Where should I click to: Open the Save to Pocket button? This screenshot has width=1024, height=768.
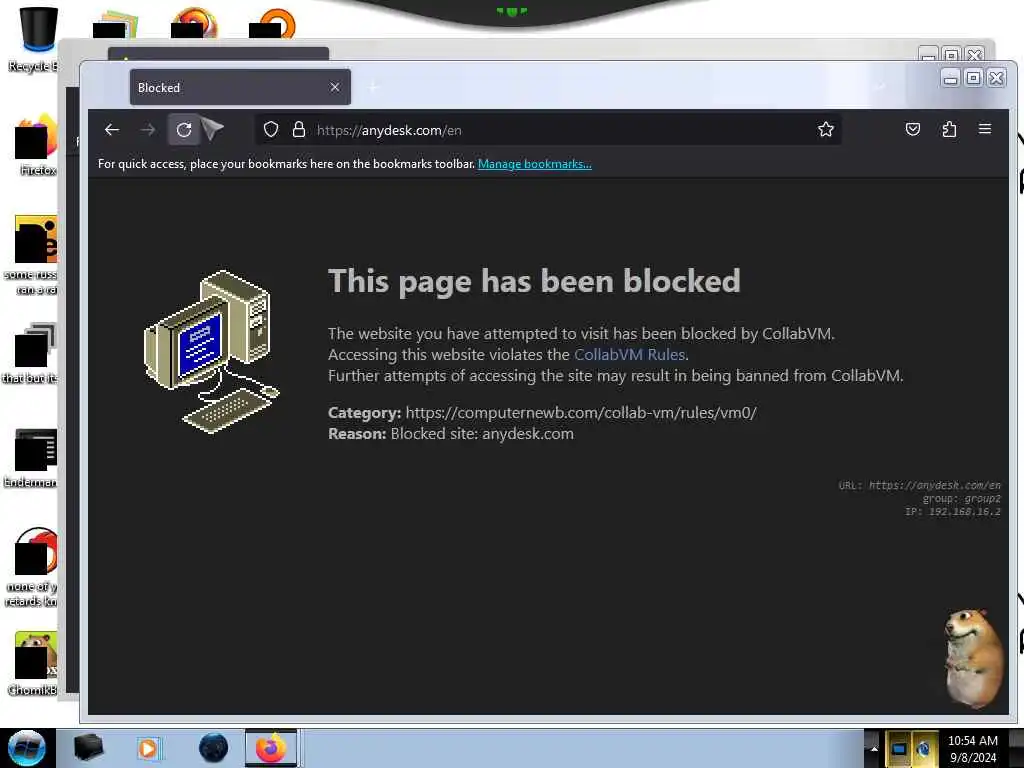[x=913, y=129]
